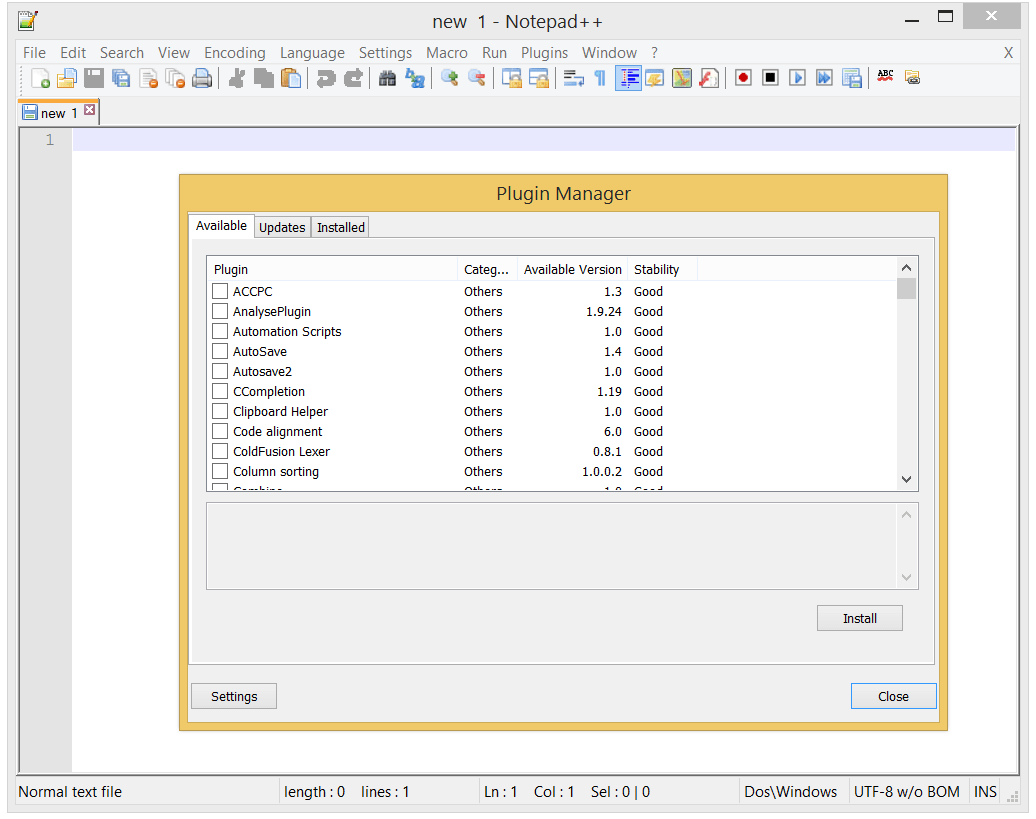Click the Replace toolbar icon
This screenshot has height=819, width=1036.
(415, 78)
